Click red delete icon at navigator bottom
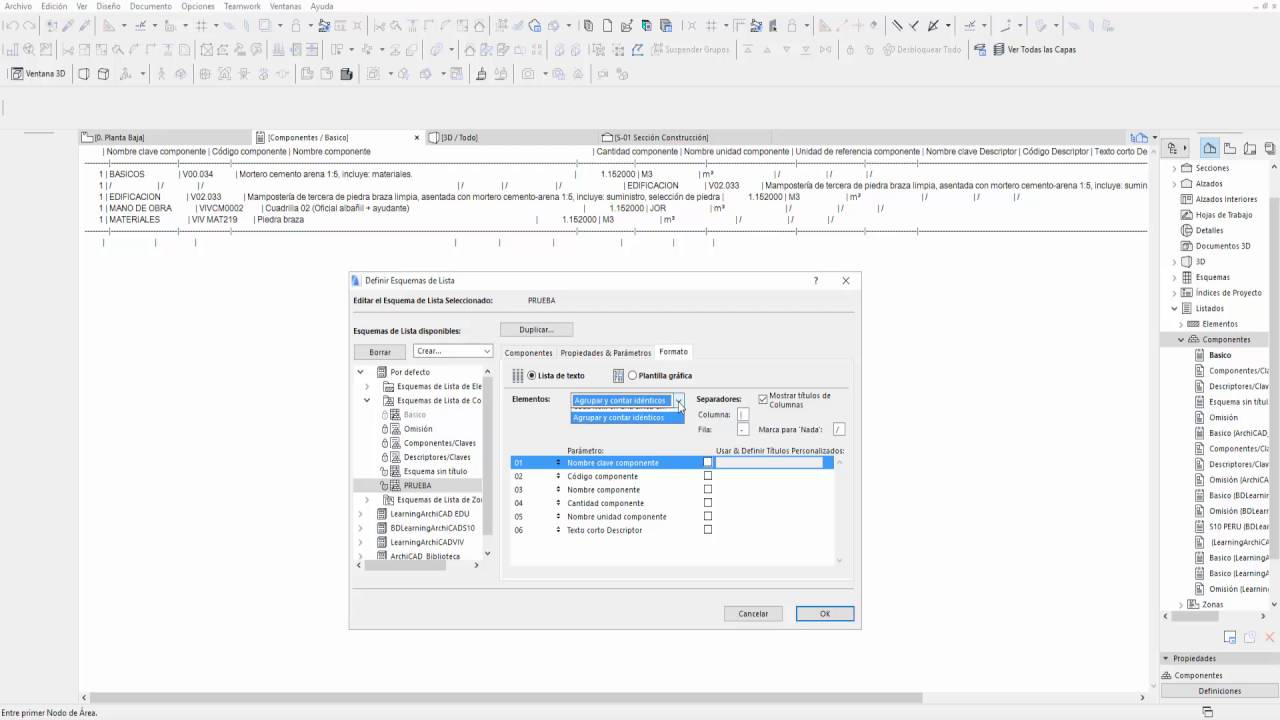The height and width of the screenshot is (720, 1280). click(1269, 637)
